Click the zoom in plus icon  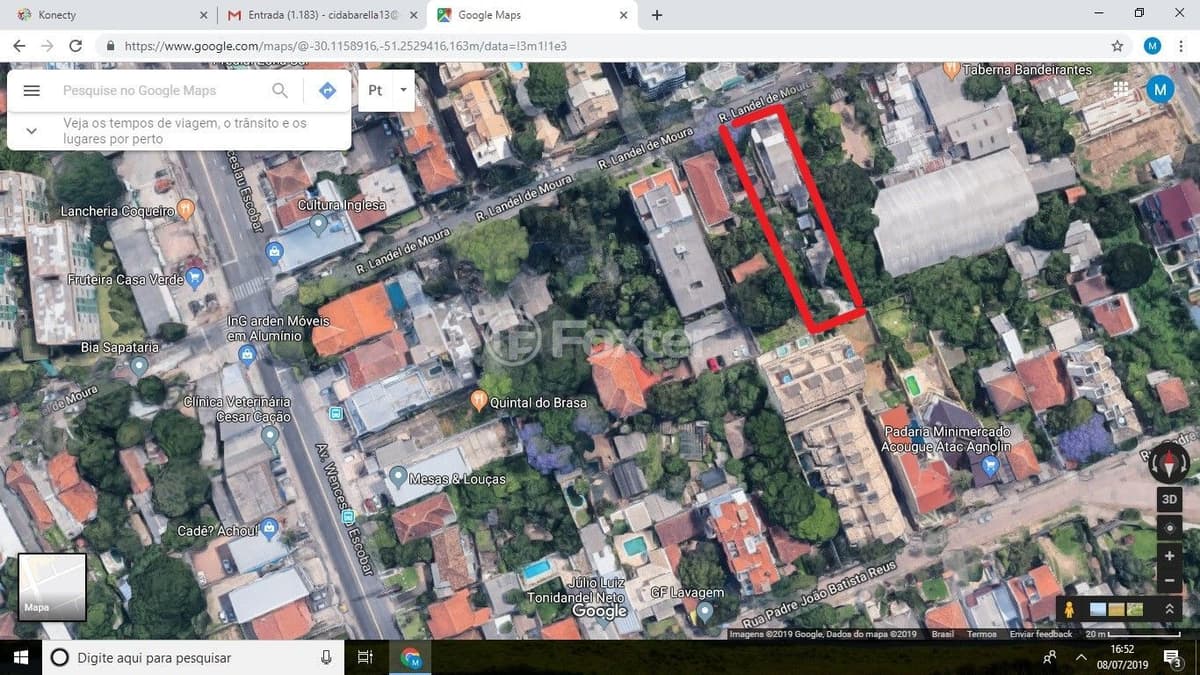click(x=1169, y=554)
